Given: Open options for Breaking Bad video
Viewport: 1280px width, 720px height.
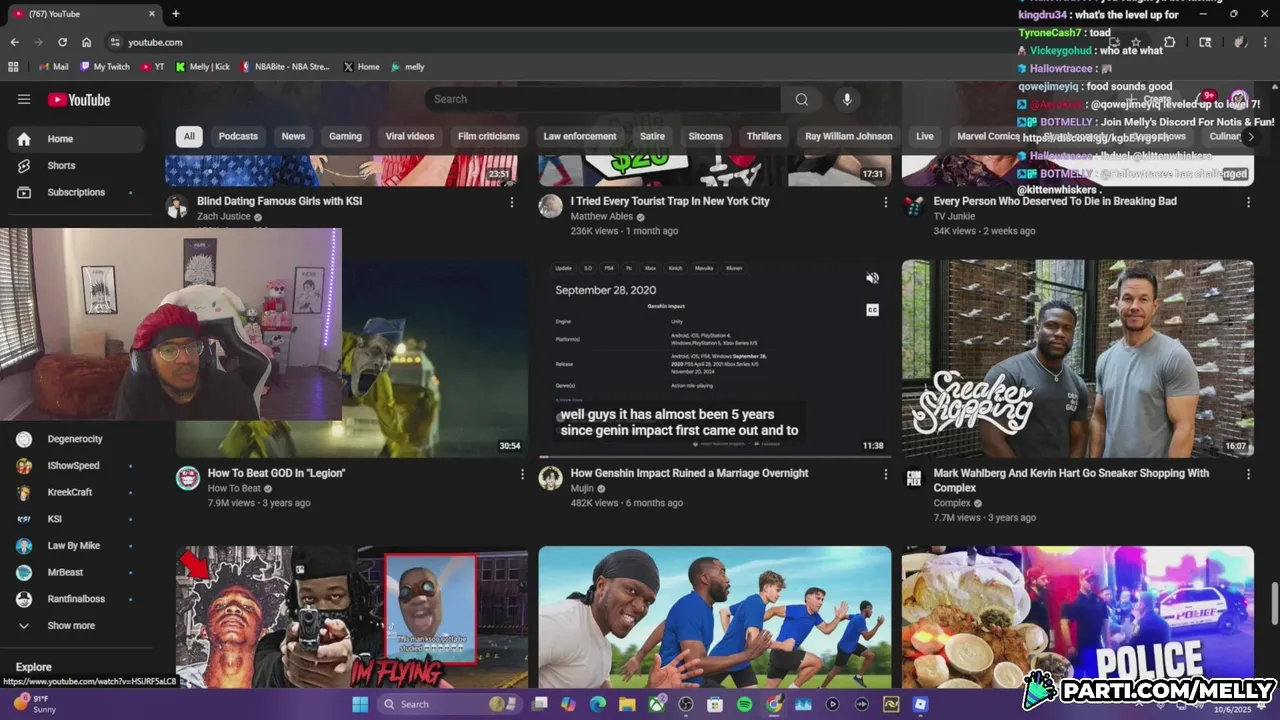Looking at the screenshot, I should (x=1248, y=202).
